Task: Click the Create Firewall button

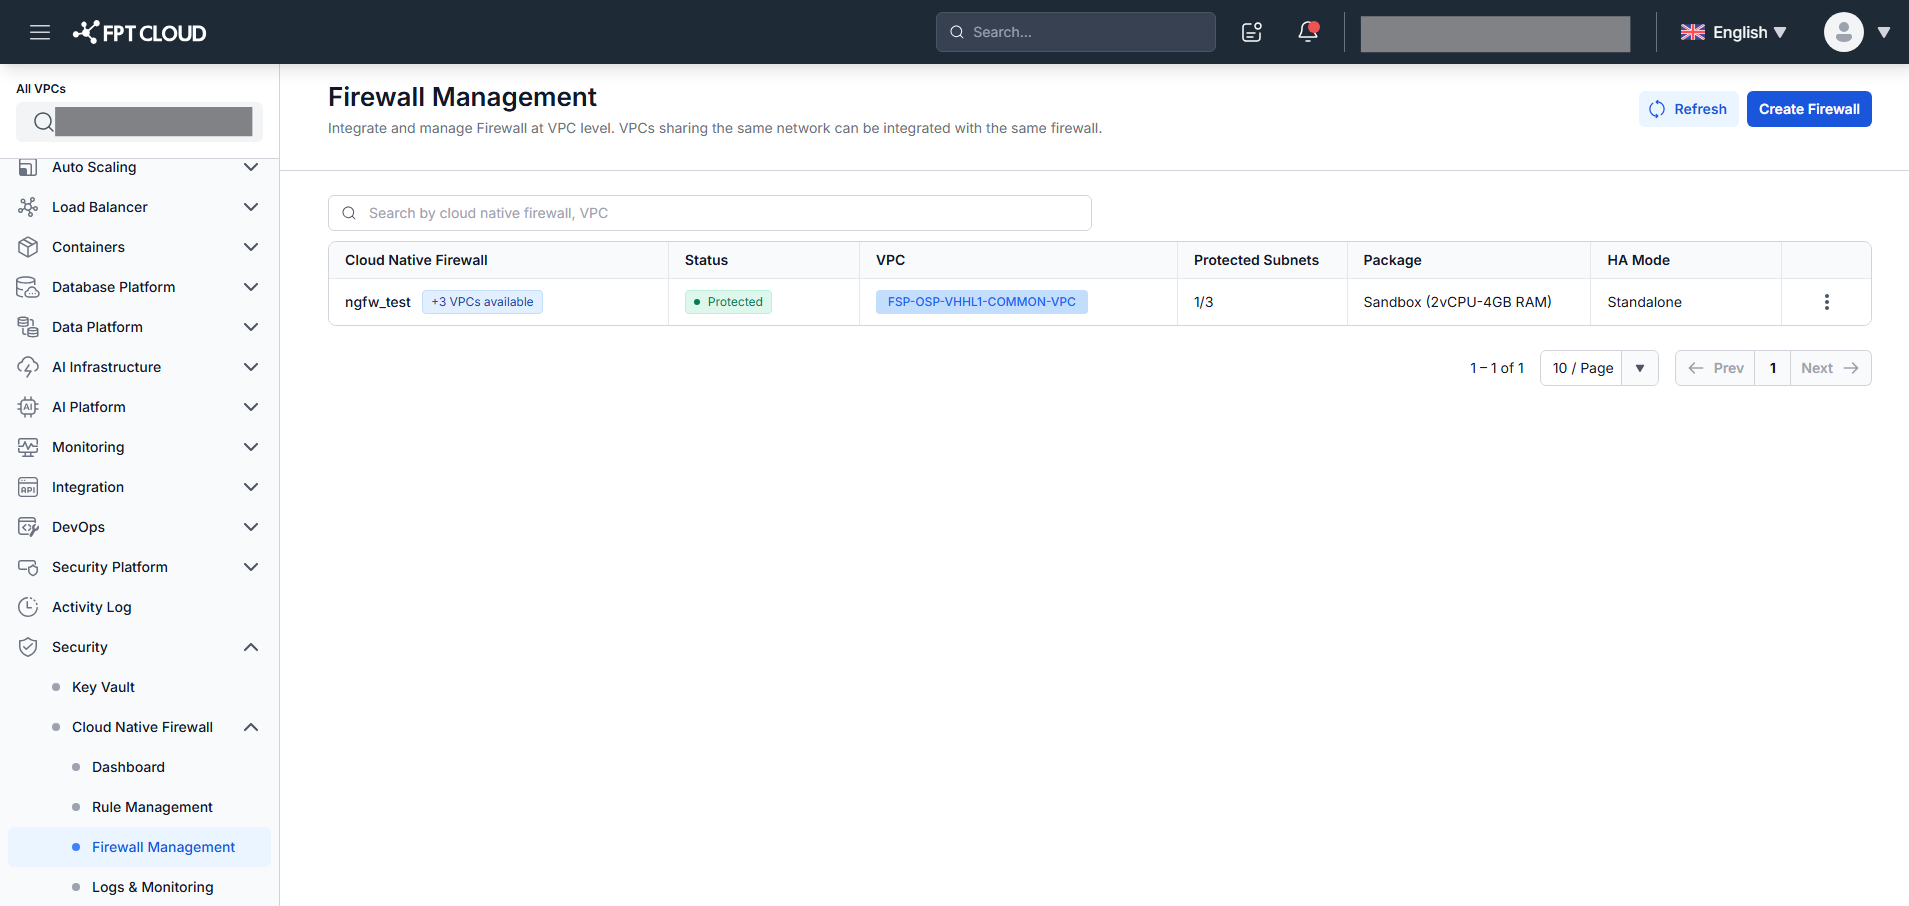Action: click(1809, 109)
